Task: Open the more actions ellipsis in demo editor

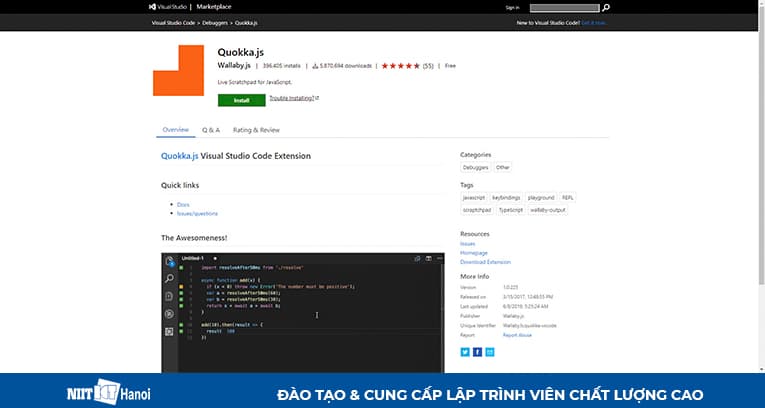Action: click(x=439, y=258)
